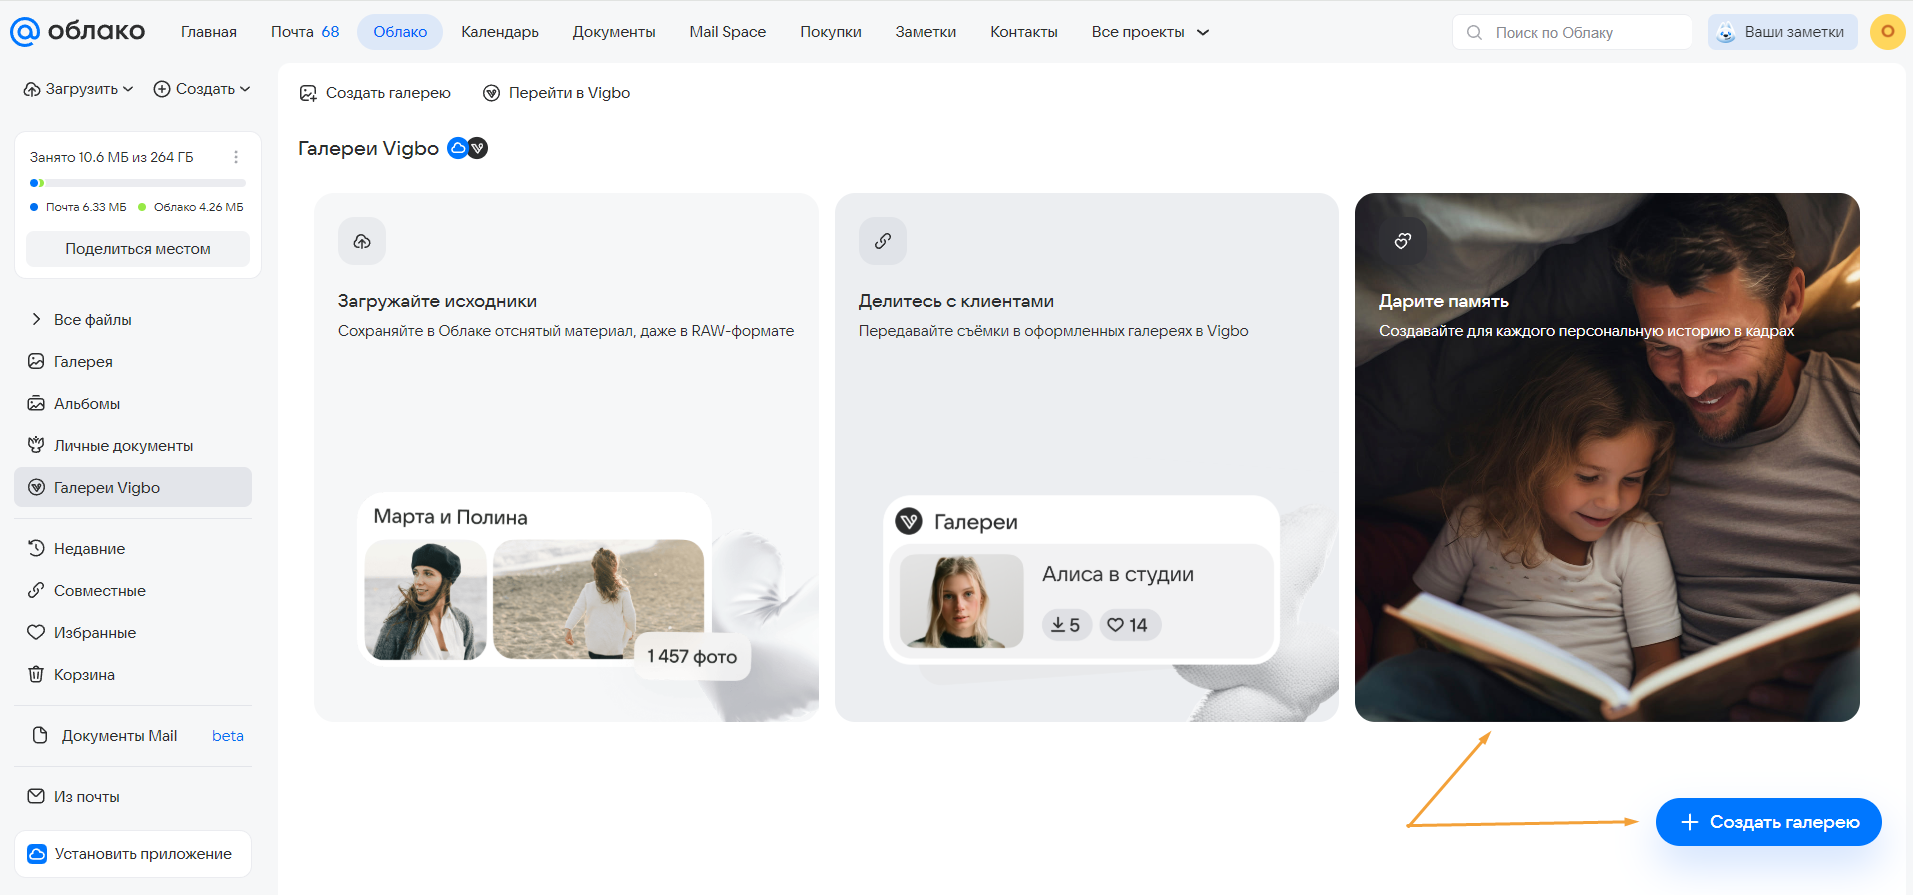Click the Ваши заметки button
1913x895 pixels.
[1782, 32]
